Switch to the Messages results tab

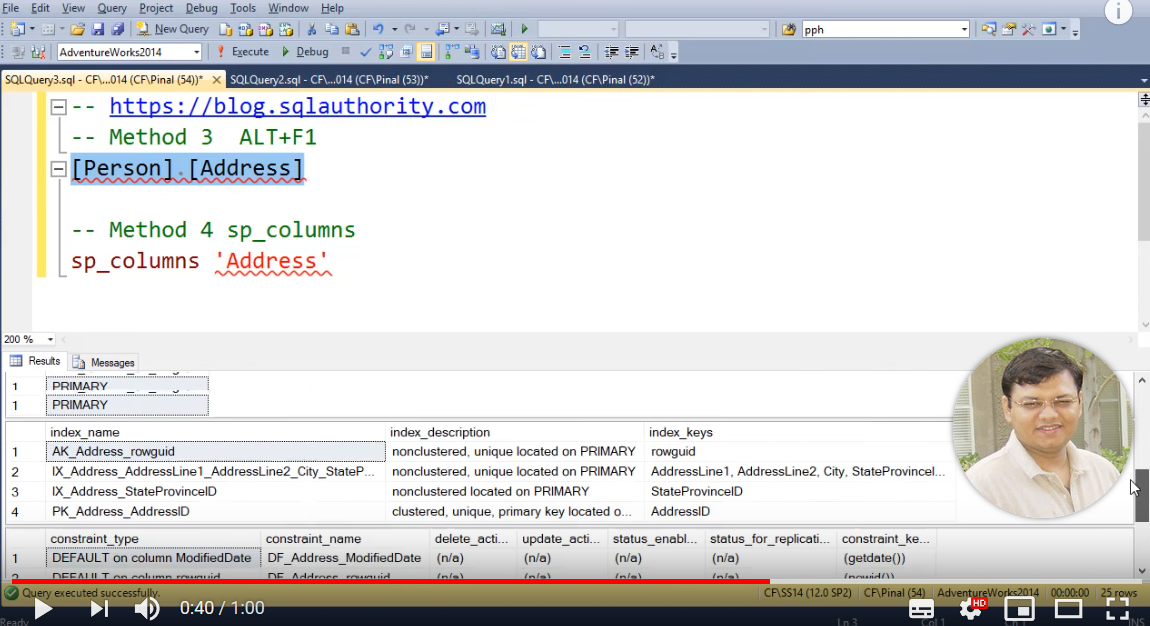[x=103, y=362]
